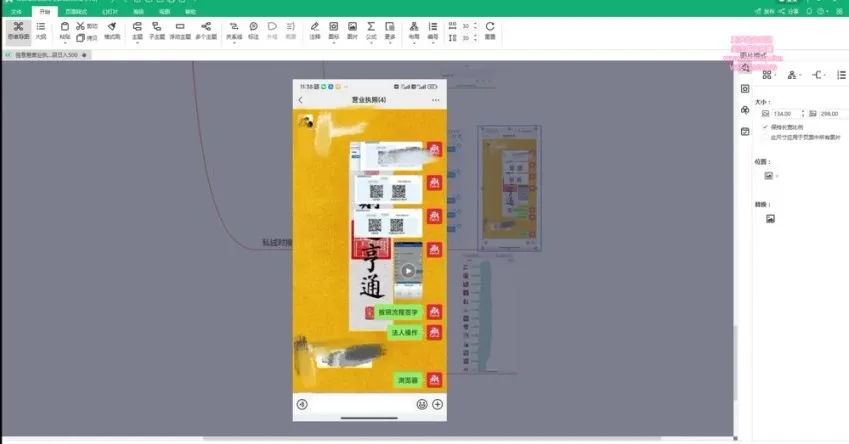Switch to 大纲 outline view
849x444 pixels.
[x=41, y=30]
